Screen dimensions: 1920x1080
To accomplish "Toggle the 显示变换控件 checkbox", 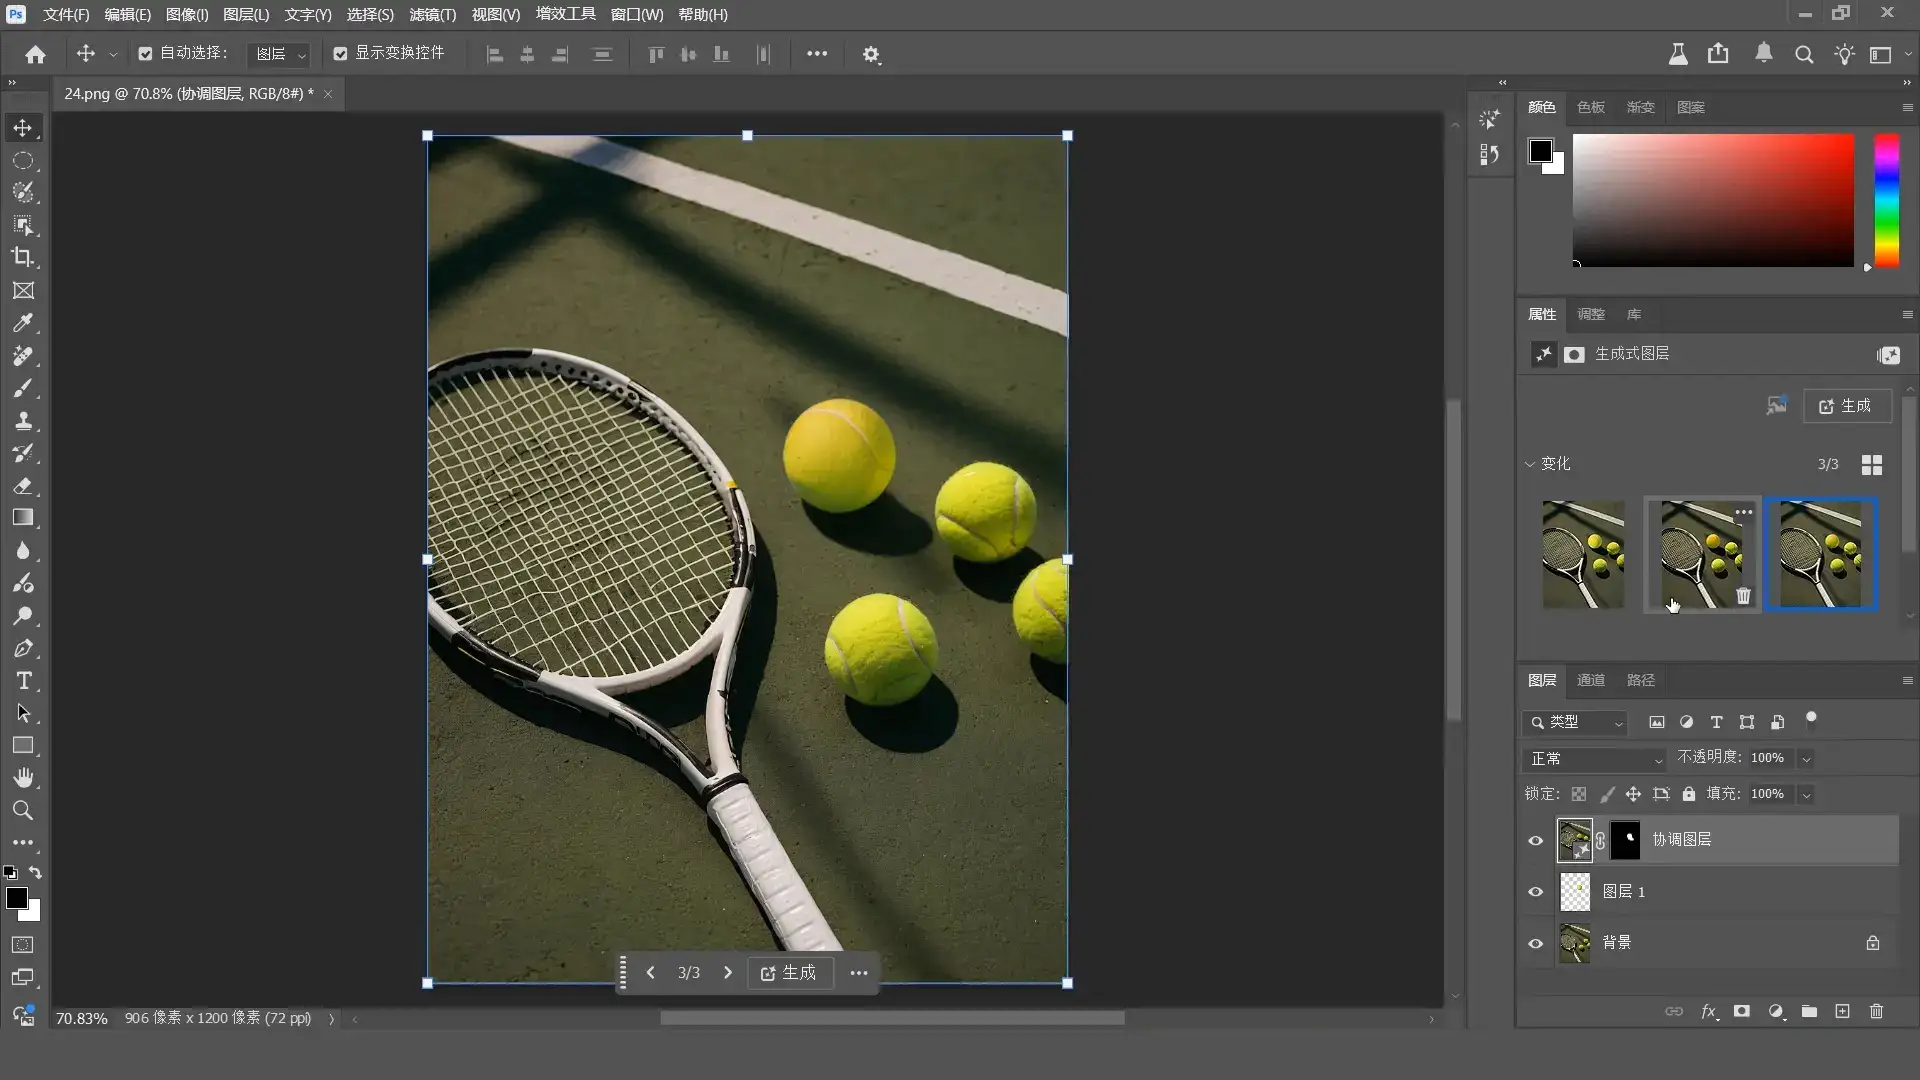I will pos(340,54).
